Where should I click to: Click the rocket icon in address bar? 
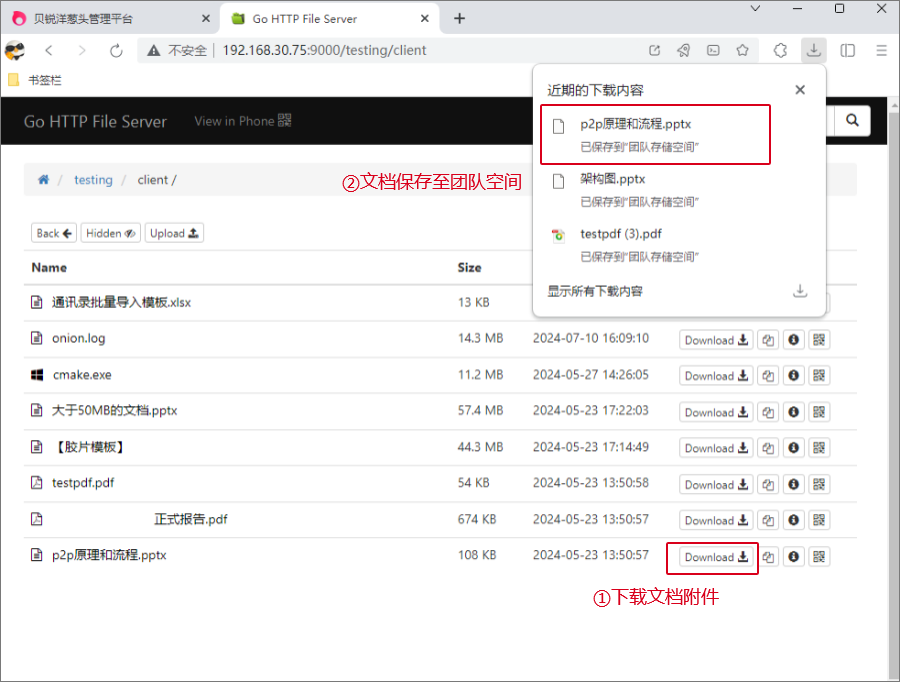tap(683, 51)
